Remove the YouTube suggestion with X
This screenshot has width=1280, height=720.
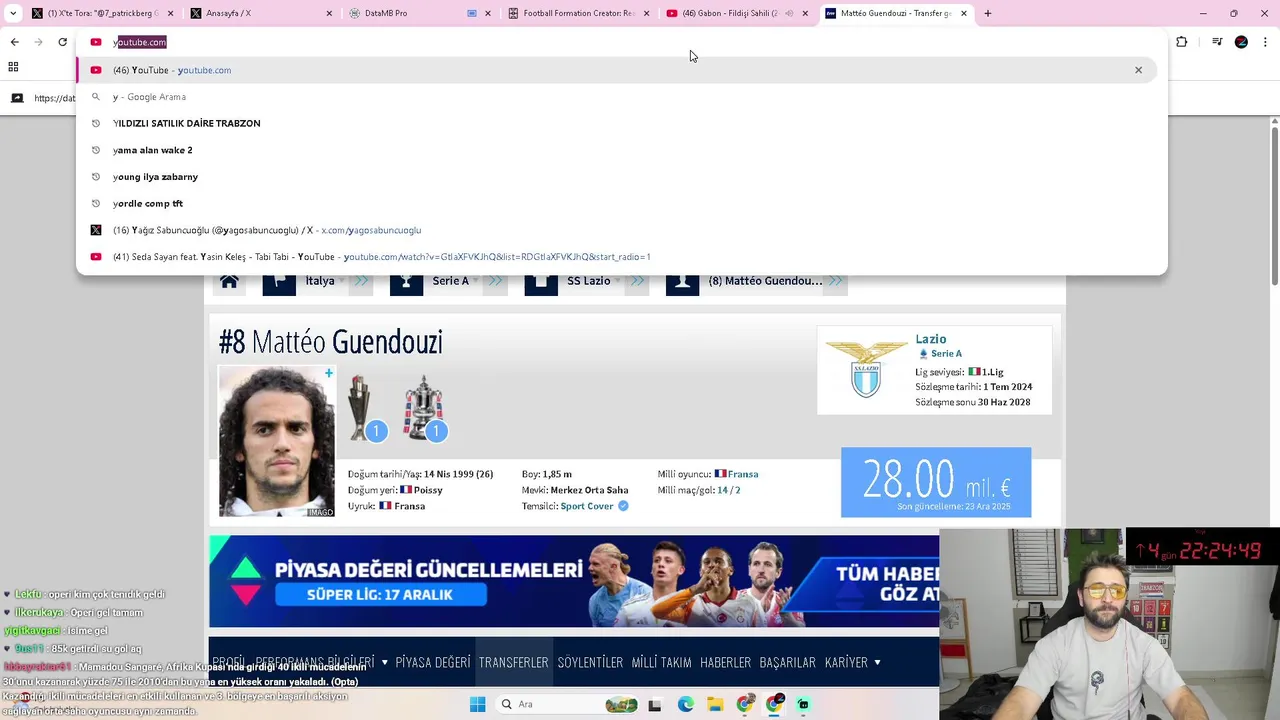click(x=1138, y=70)
